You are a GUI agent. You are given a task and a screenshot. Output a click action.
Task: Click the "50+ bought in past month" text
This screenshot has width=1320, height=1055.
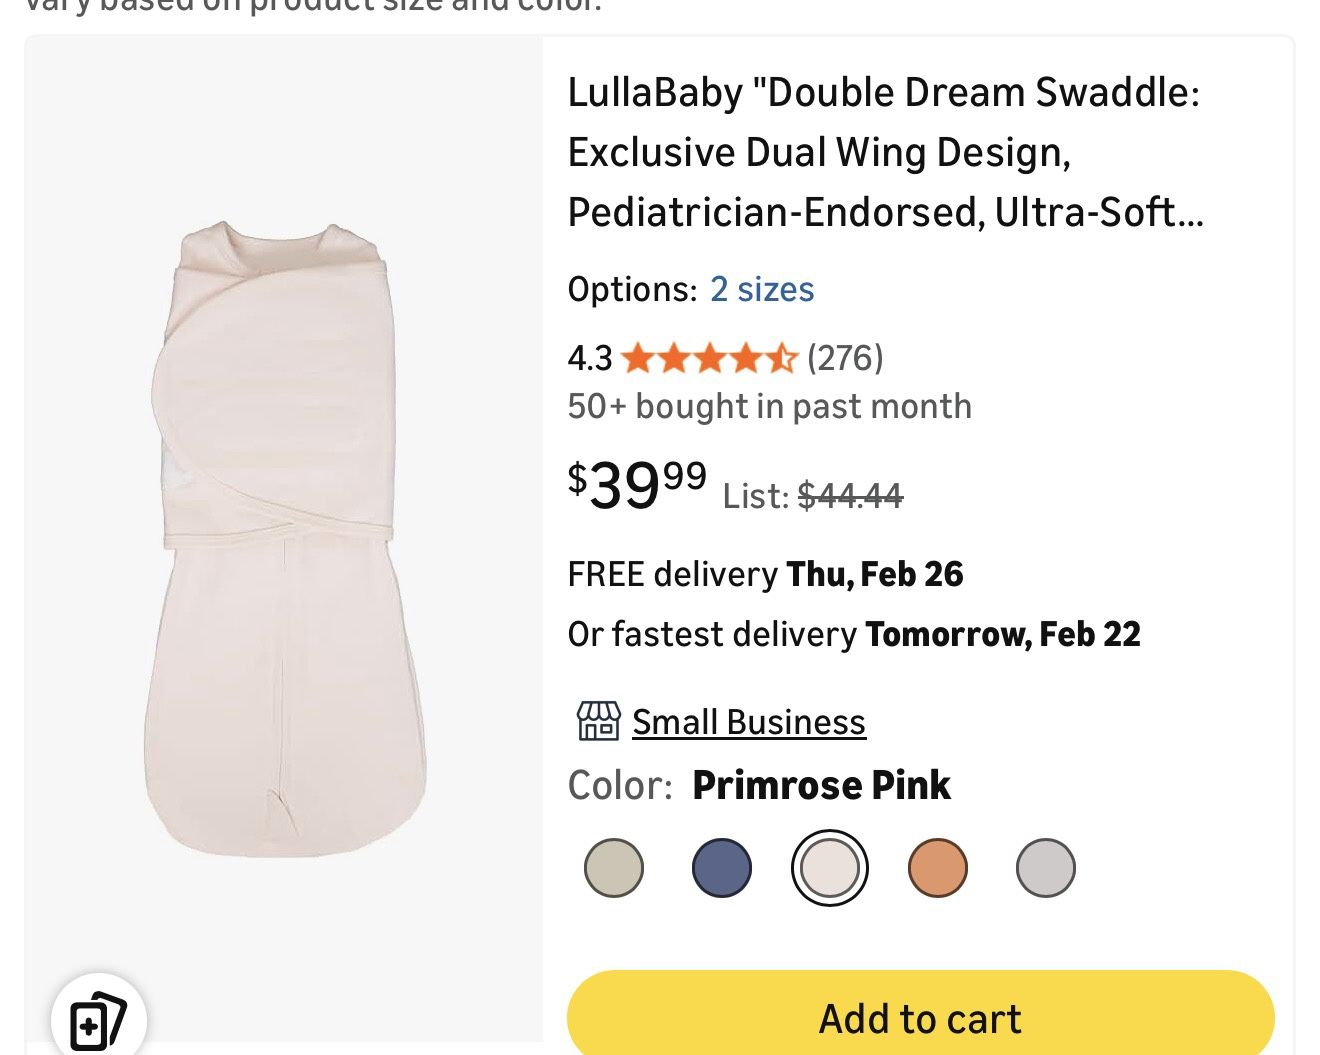[x=769, y=407]
